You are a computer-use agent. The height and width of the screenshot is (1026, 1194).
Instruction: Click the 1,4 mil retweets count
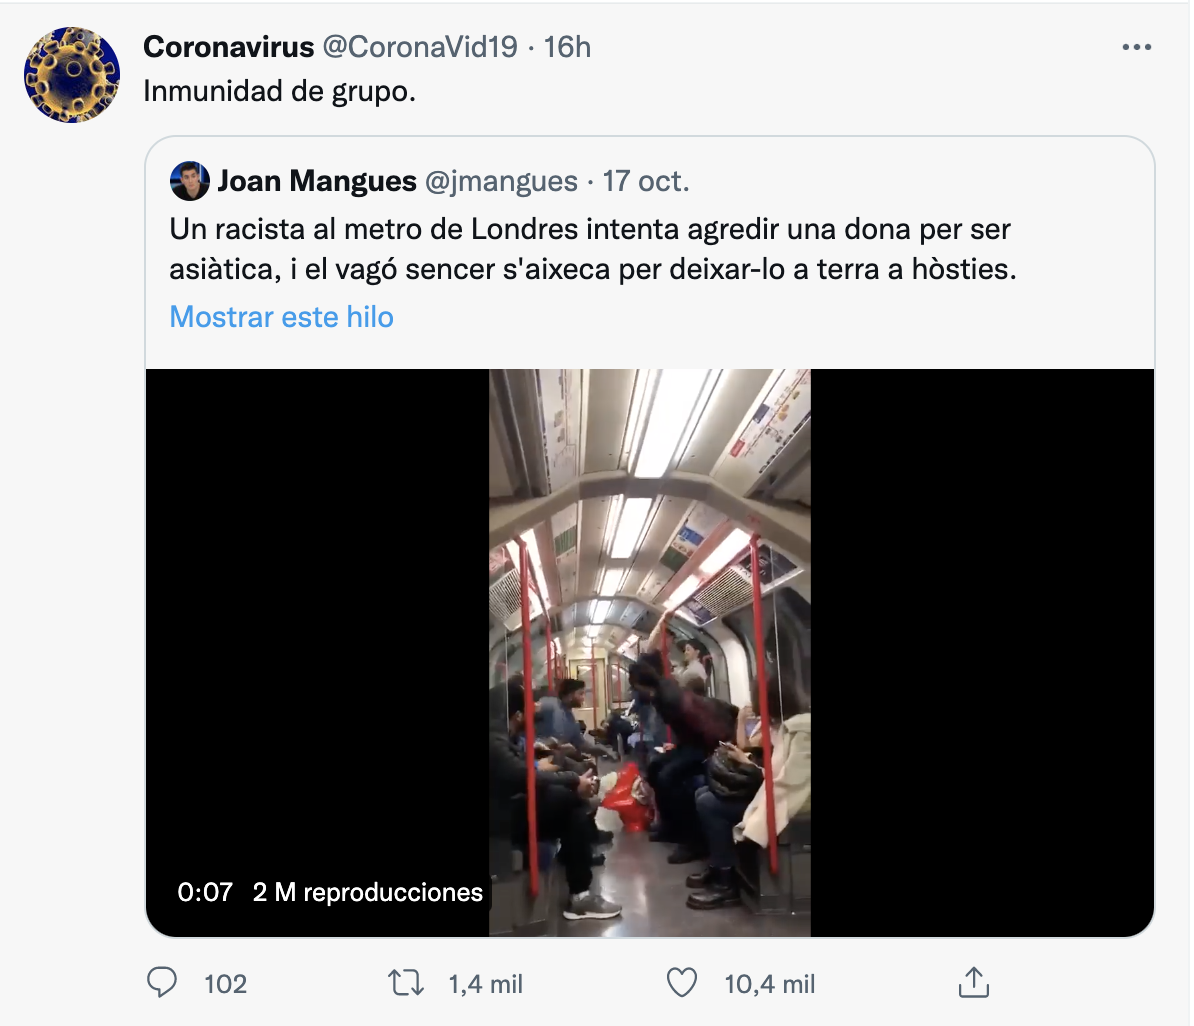click(486, 984)
